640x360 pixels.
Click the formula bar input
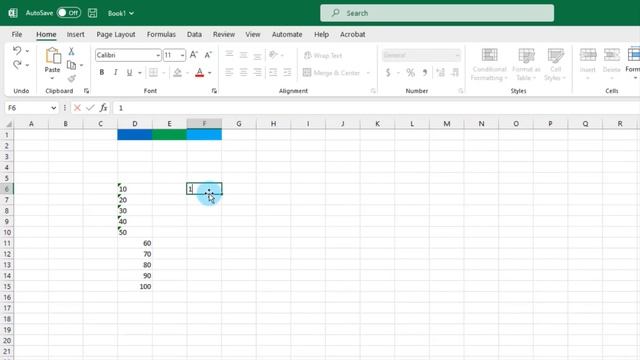point(376,108)
